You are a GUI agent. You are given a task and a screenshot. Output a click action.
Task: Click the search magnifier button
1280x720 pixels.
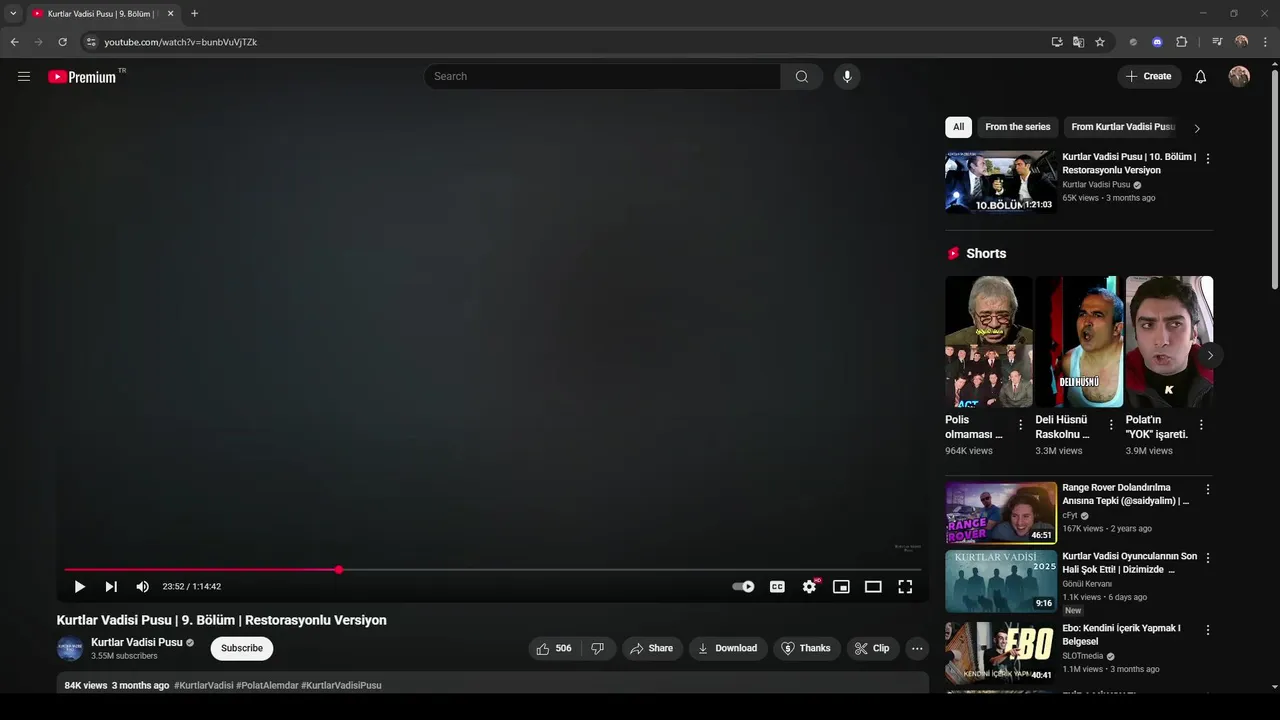click(x=802, y=77)
